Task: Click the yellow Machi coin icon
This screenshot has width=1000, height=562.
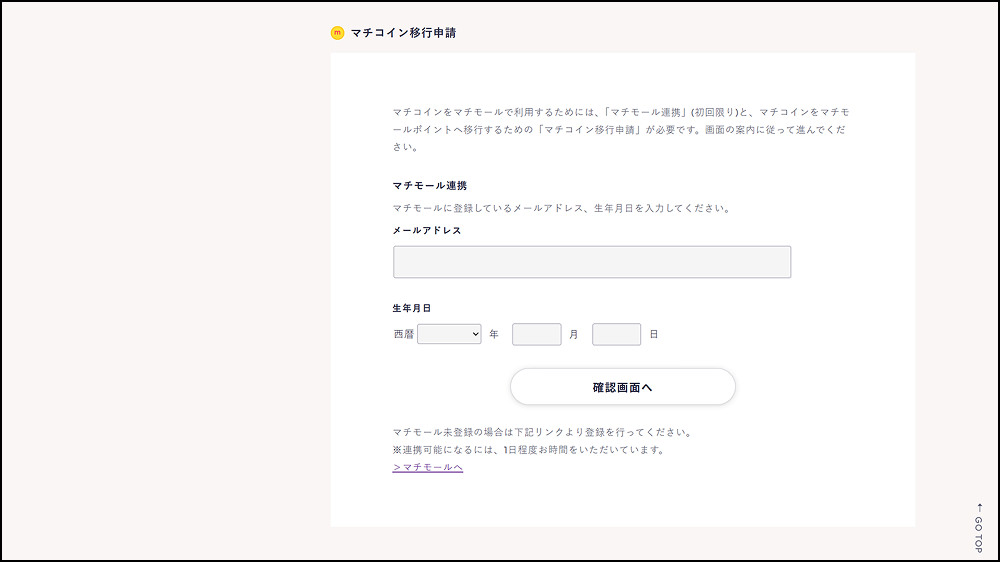Action: pyautogui.click(x=337, y=33)
